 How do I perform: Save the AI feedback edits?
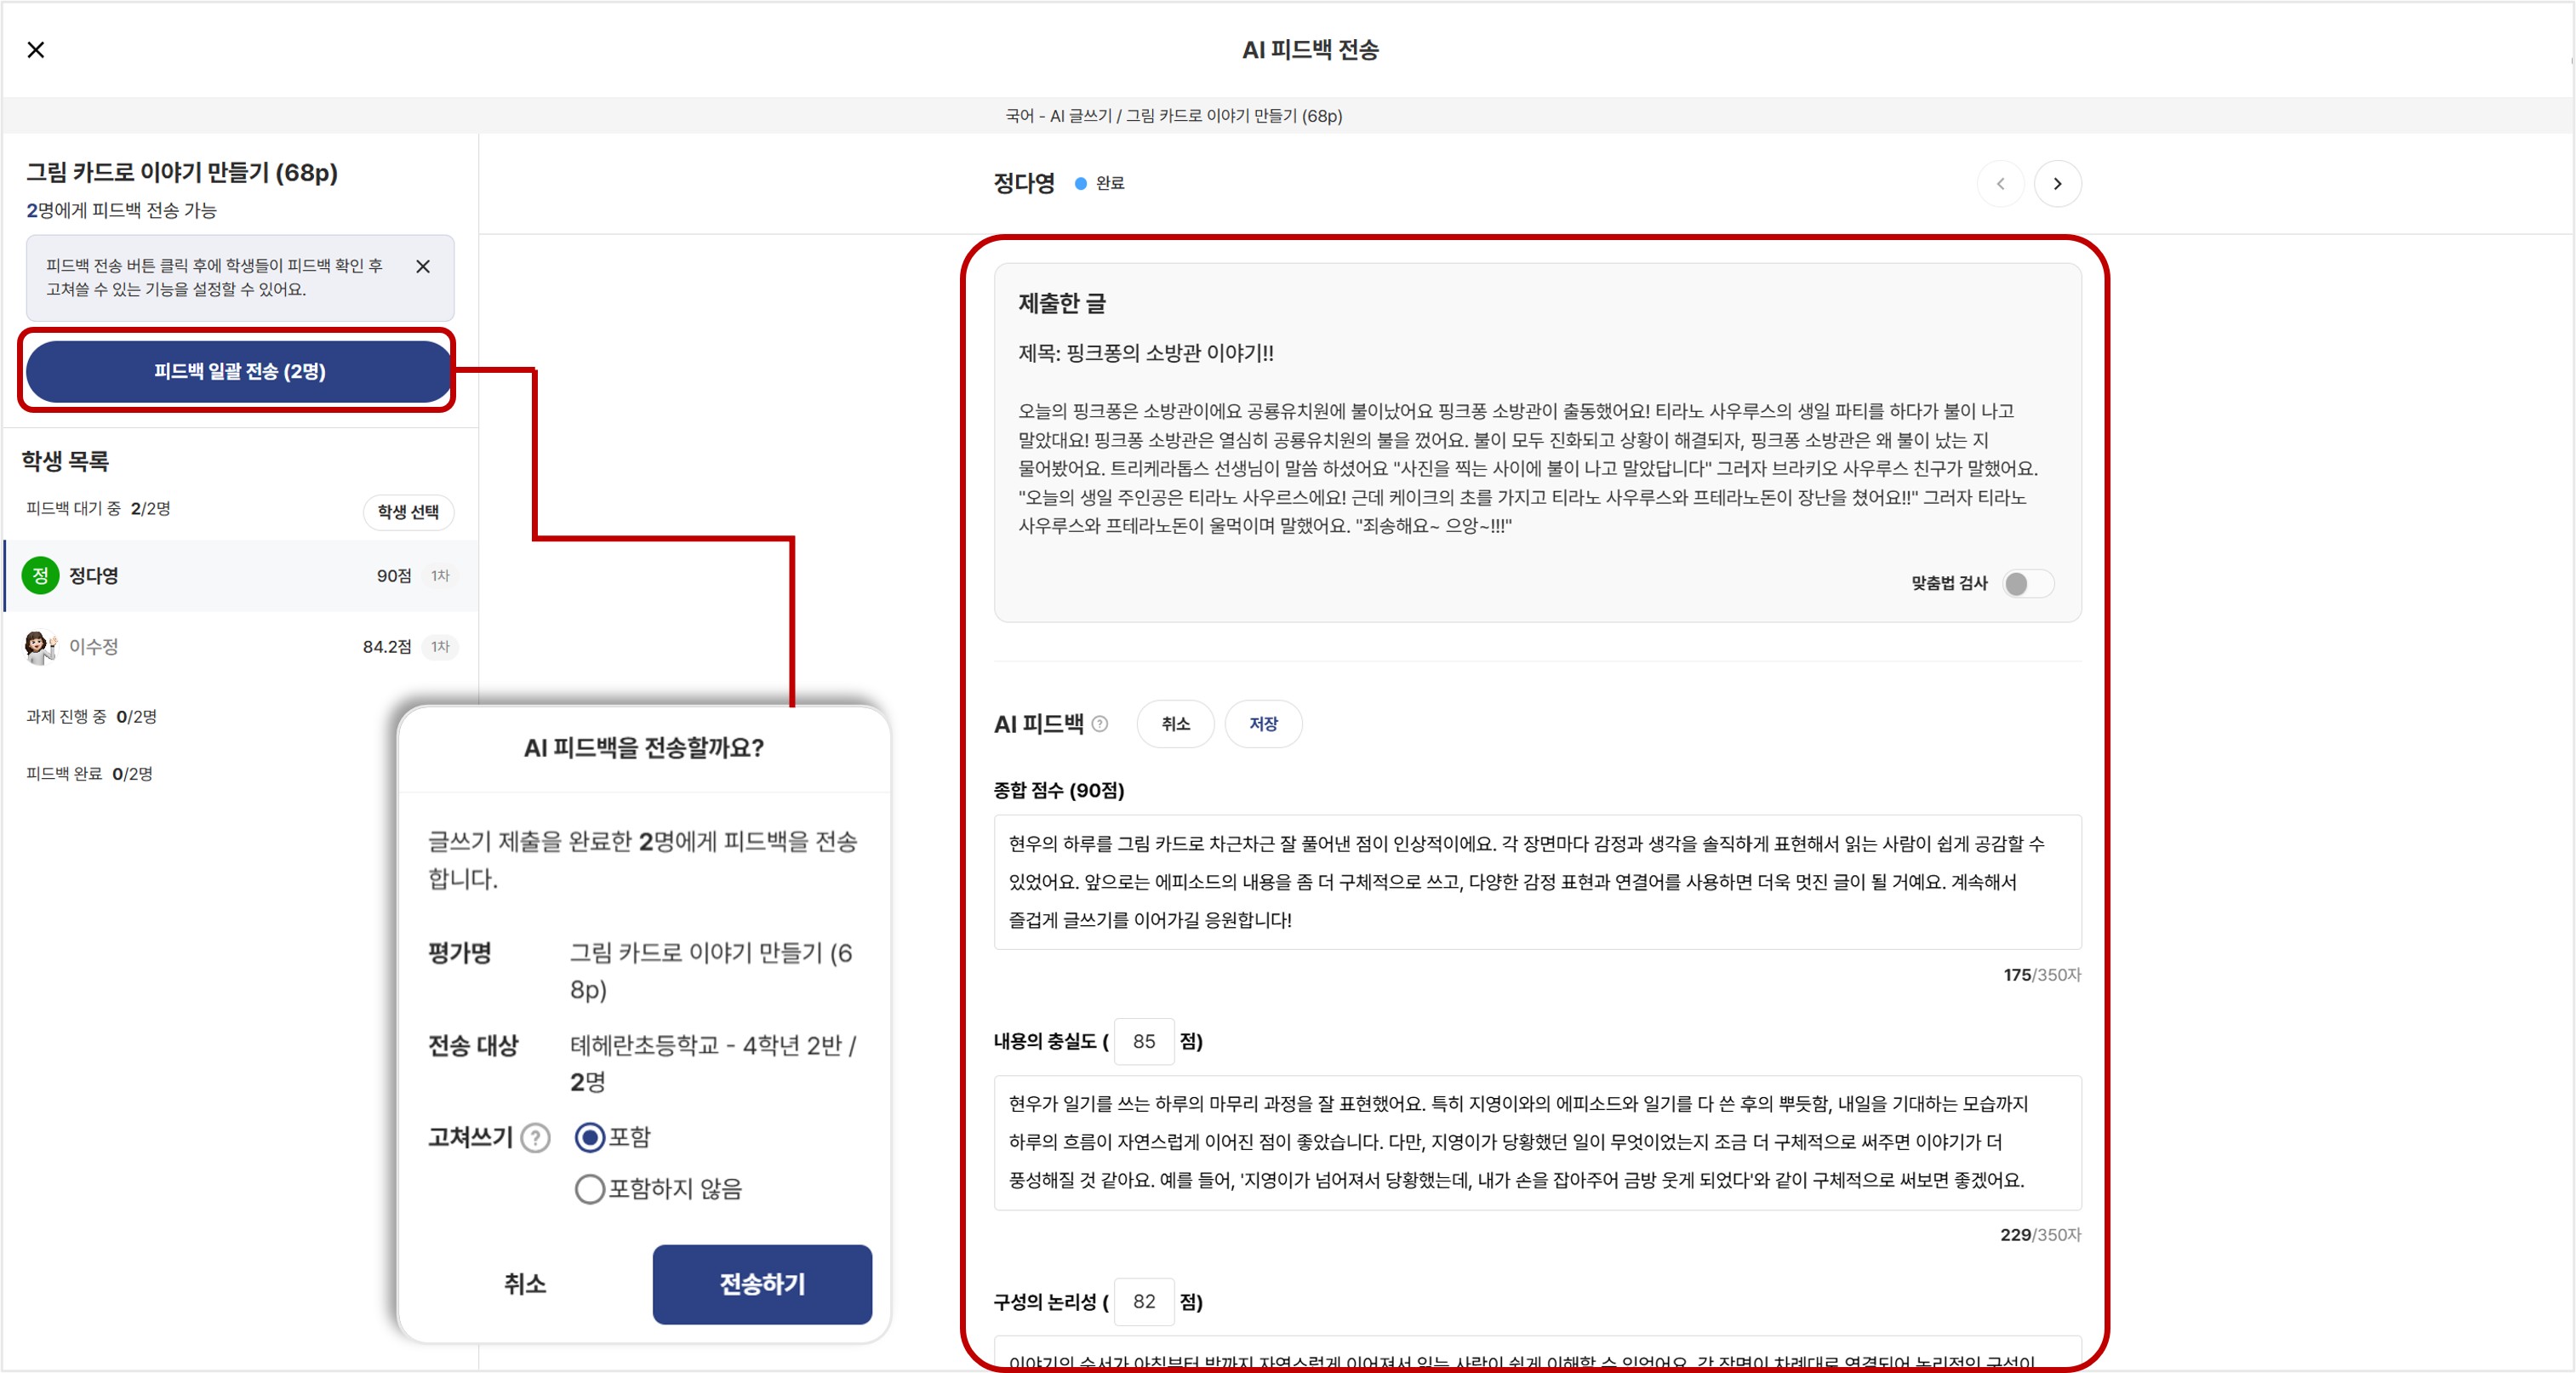pos(1263,724)
